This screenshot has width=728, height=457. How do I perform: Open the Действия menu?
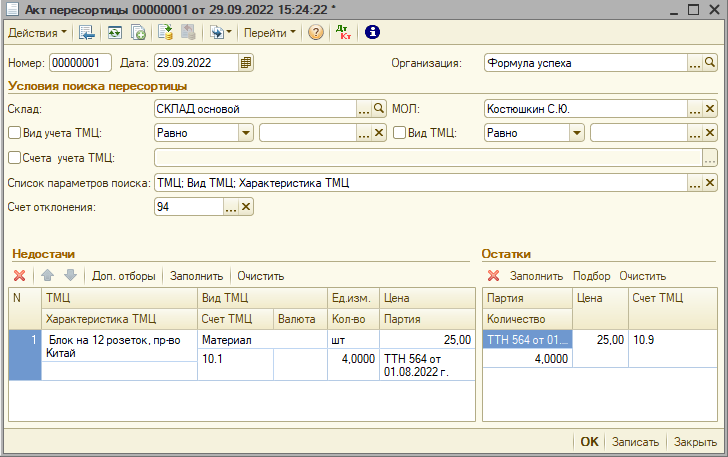(36, 32)
